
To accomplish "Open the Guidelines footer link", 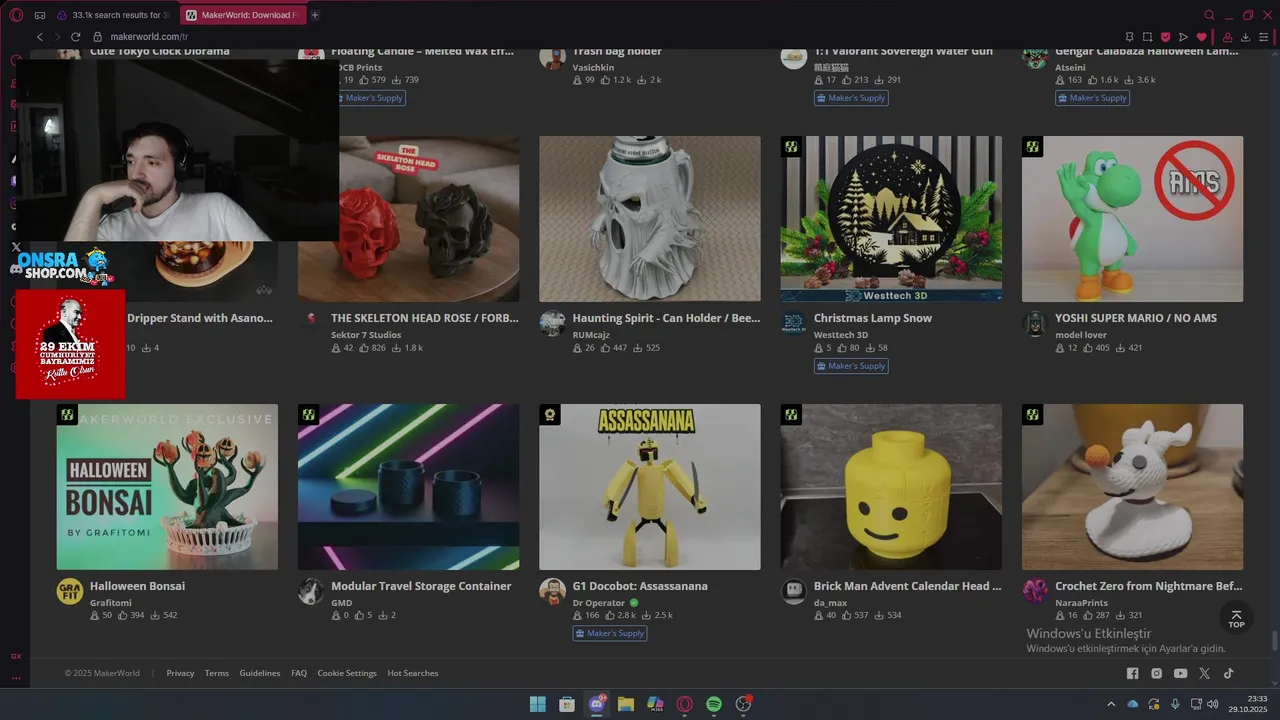I will click(260, 673).
